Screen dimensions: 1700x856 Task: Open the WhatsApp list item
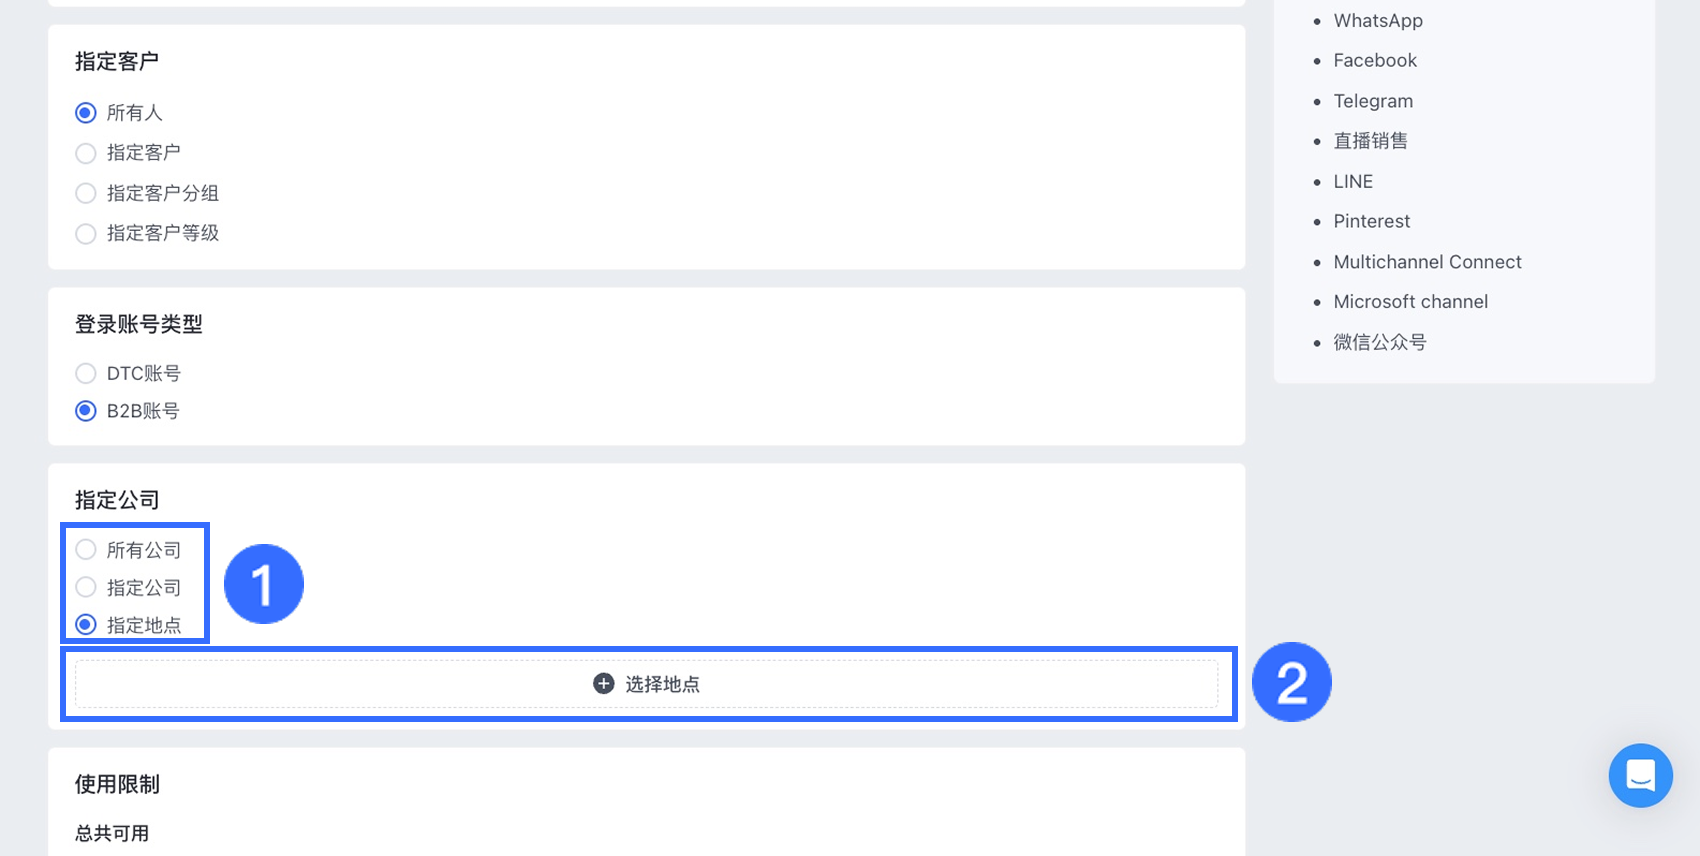[1378, 21]
